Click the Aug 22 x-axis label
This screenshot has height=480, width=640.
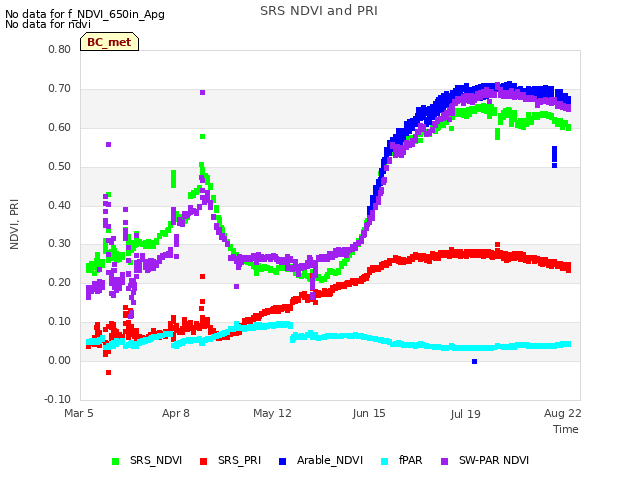[x=562, y=413]
